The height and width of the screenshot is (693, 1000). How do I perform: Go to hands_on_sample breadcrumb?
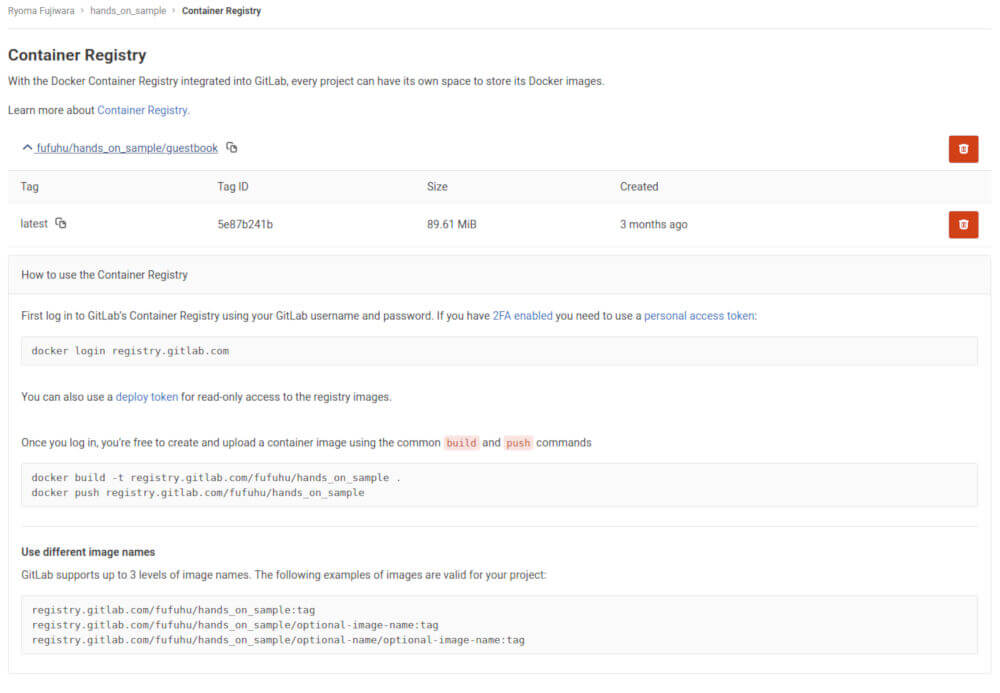tap(128, 11)
